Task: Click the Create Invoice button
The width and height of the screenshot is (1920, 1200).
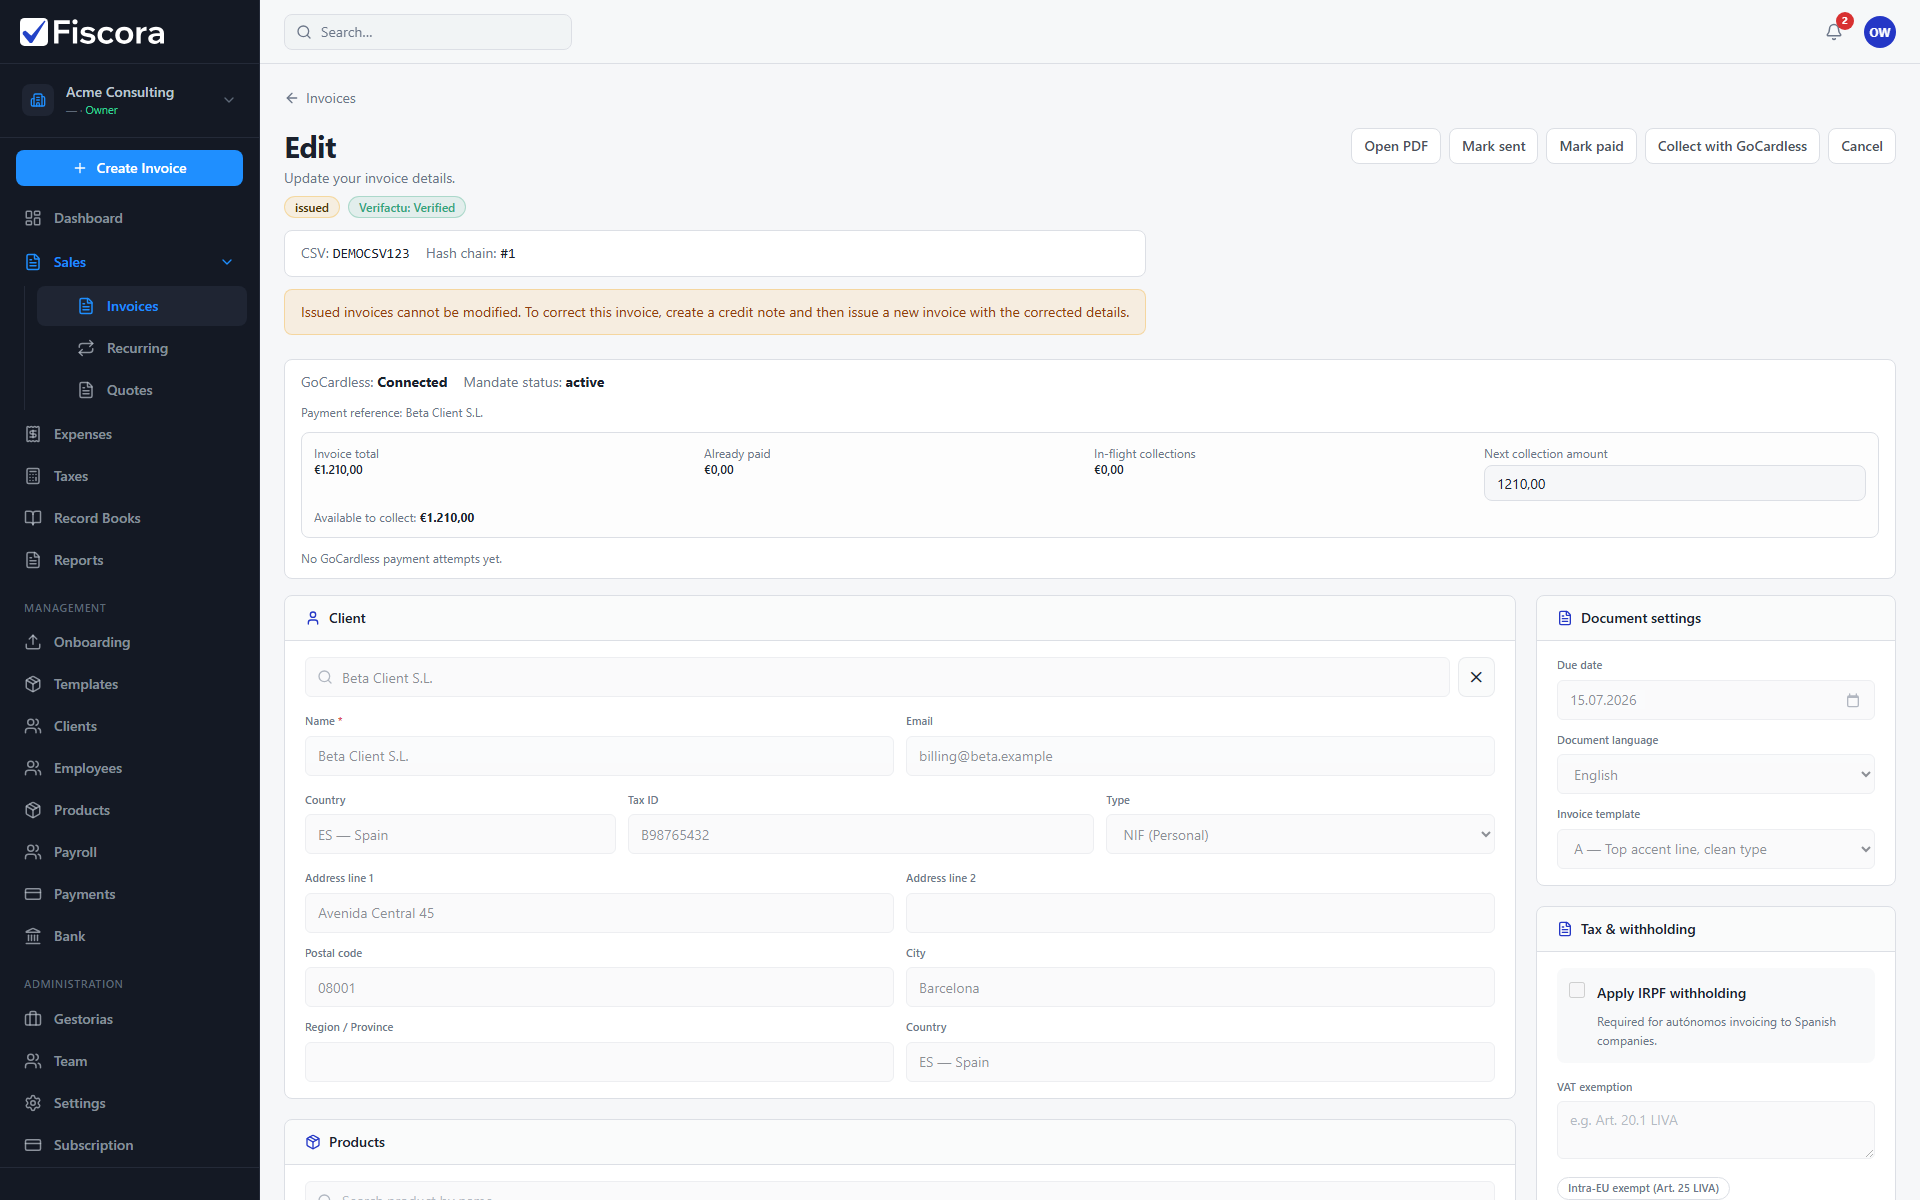Action: pos(129,168)
